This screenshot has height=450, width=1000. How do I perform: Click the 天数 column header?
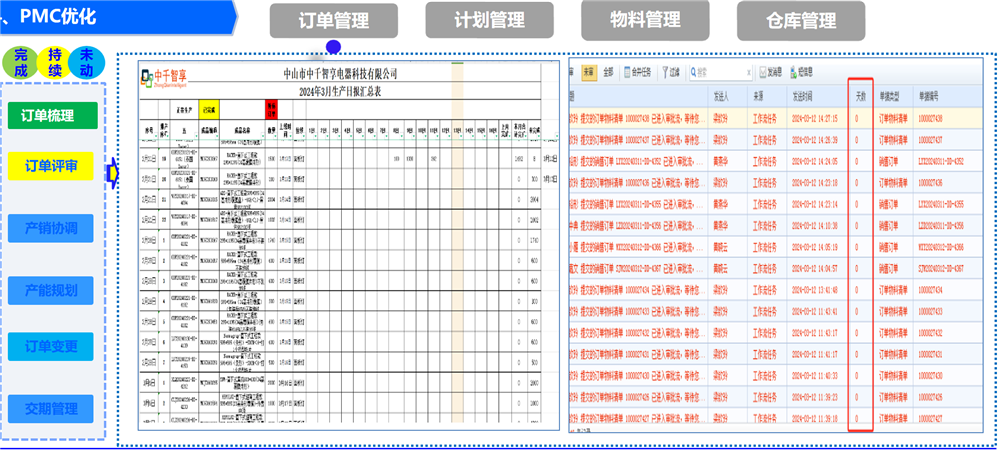point(860,96)
